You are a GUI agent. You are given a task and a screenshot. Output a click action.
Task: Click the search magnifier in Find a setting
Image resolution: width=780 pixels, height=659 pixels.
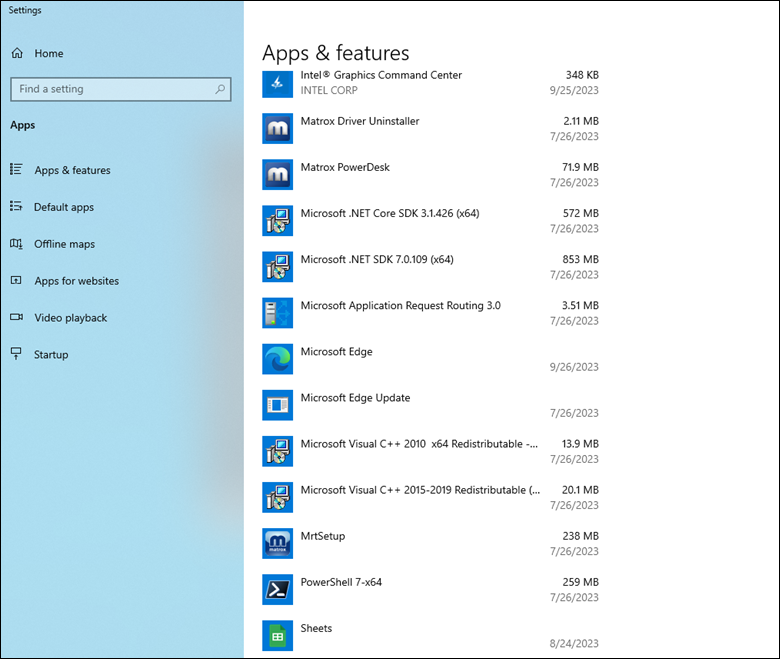coord(220,89)
